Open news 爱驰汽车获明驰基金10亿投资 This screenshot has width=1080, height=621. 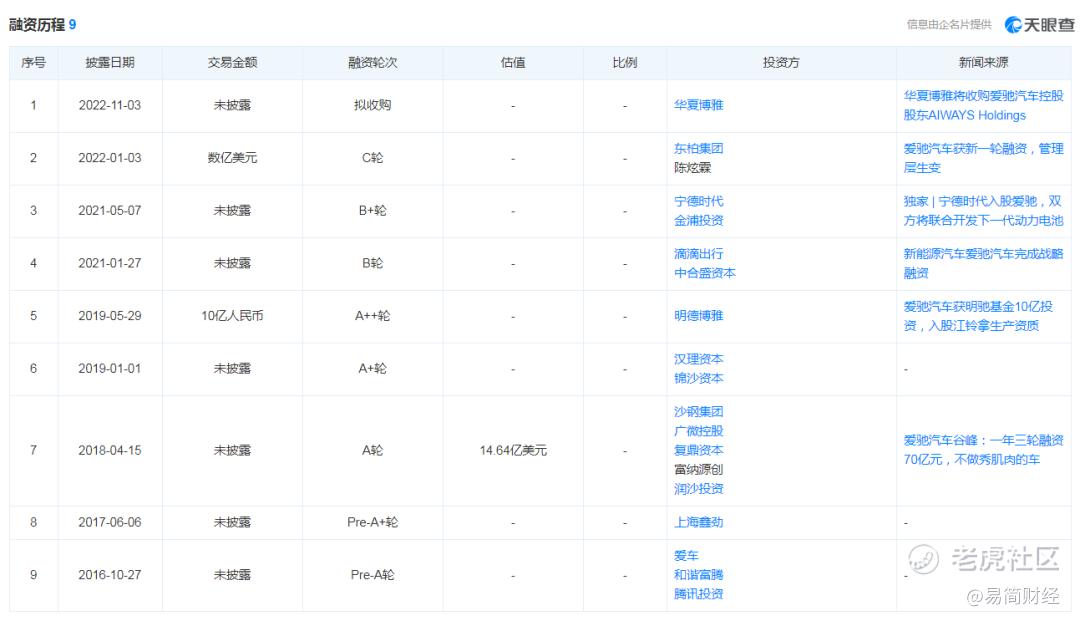coord(978,316)
